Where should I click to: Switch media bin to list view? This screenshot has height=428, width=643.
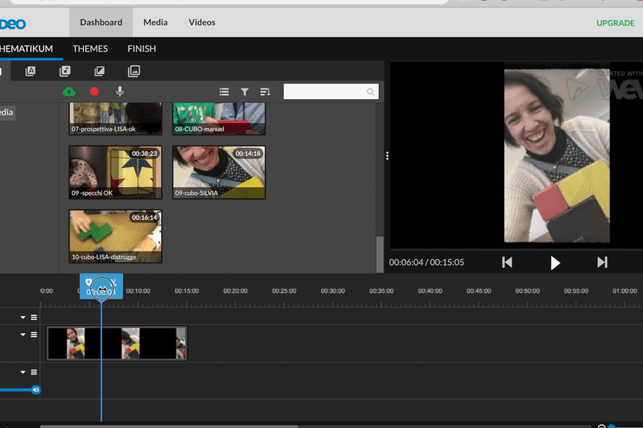click(x=224, y=92)
